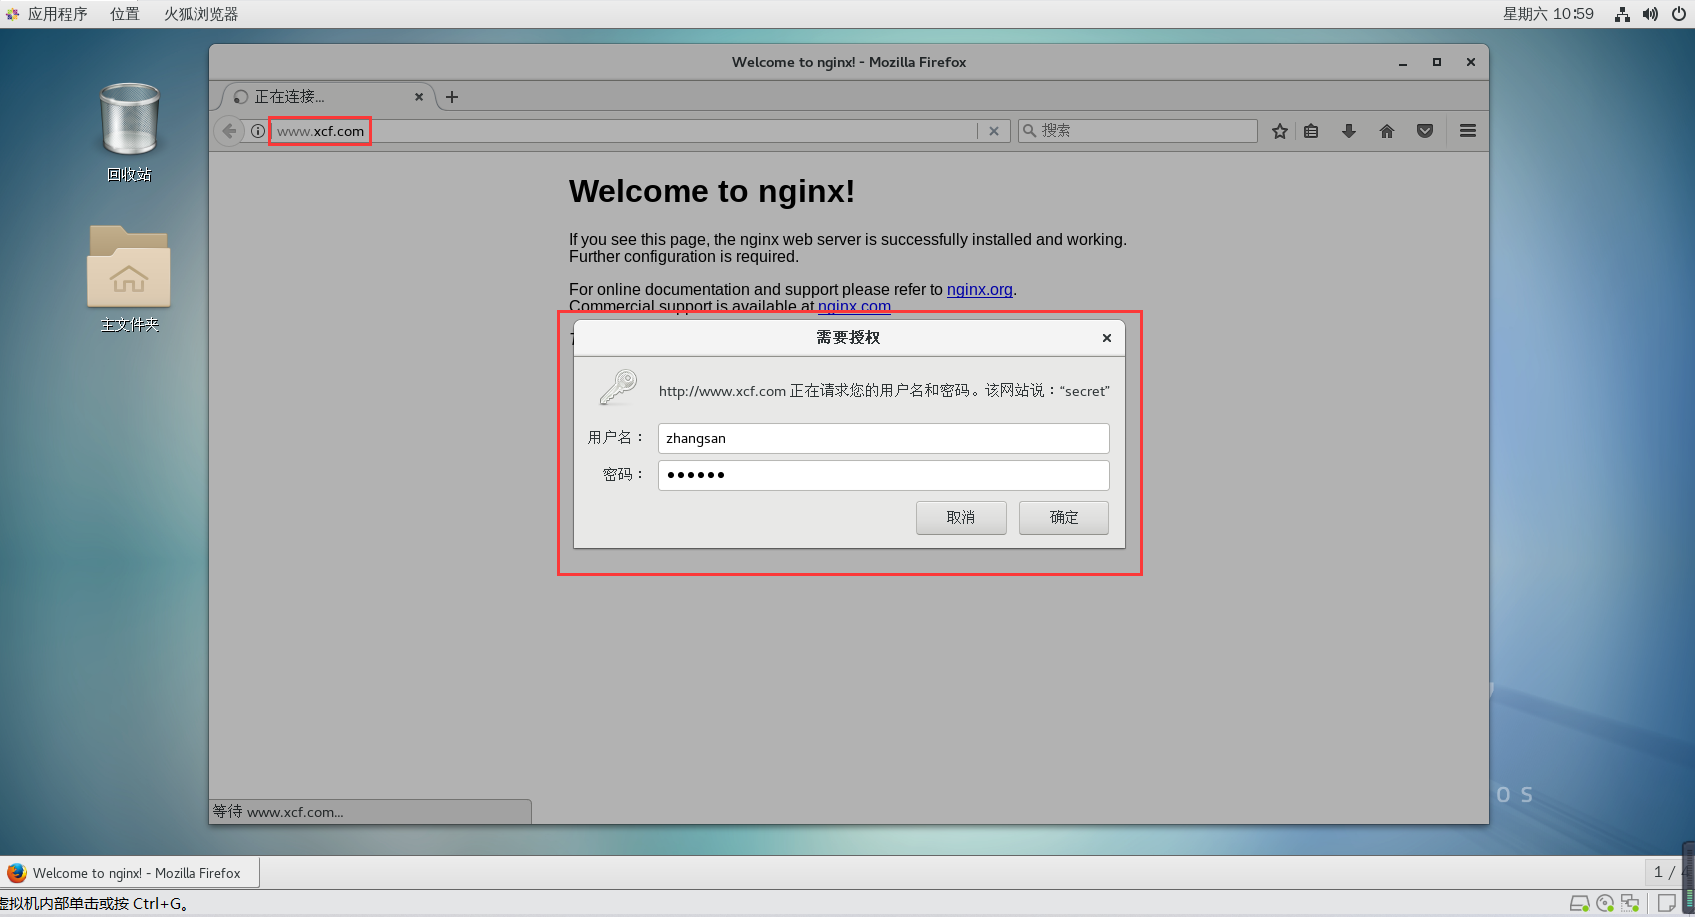
Task: Open the Firefox hamburger menu
Action: [1468, 131]
